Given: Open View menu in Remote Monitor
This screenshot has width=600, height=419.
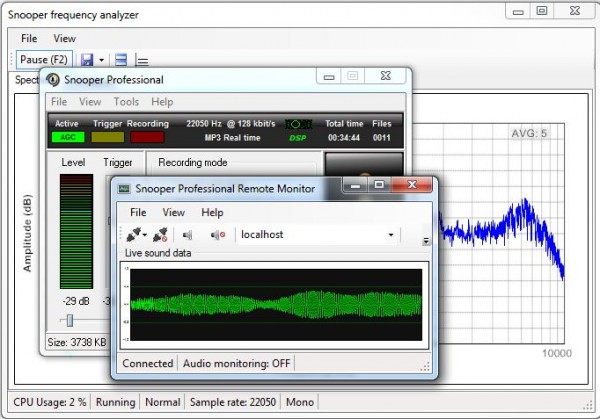Looking at the screenshot, I should click(x=173, y=212).
